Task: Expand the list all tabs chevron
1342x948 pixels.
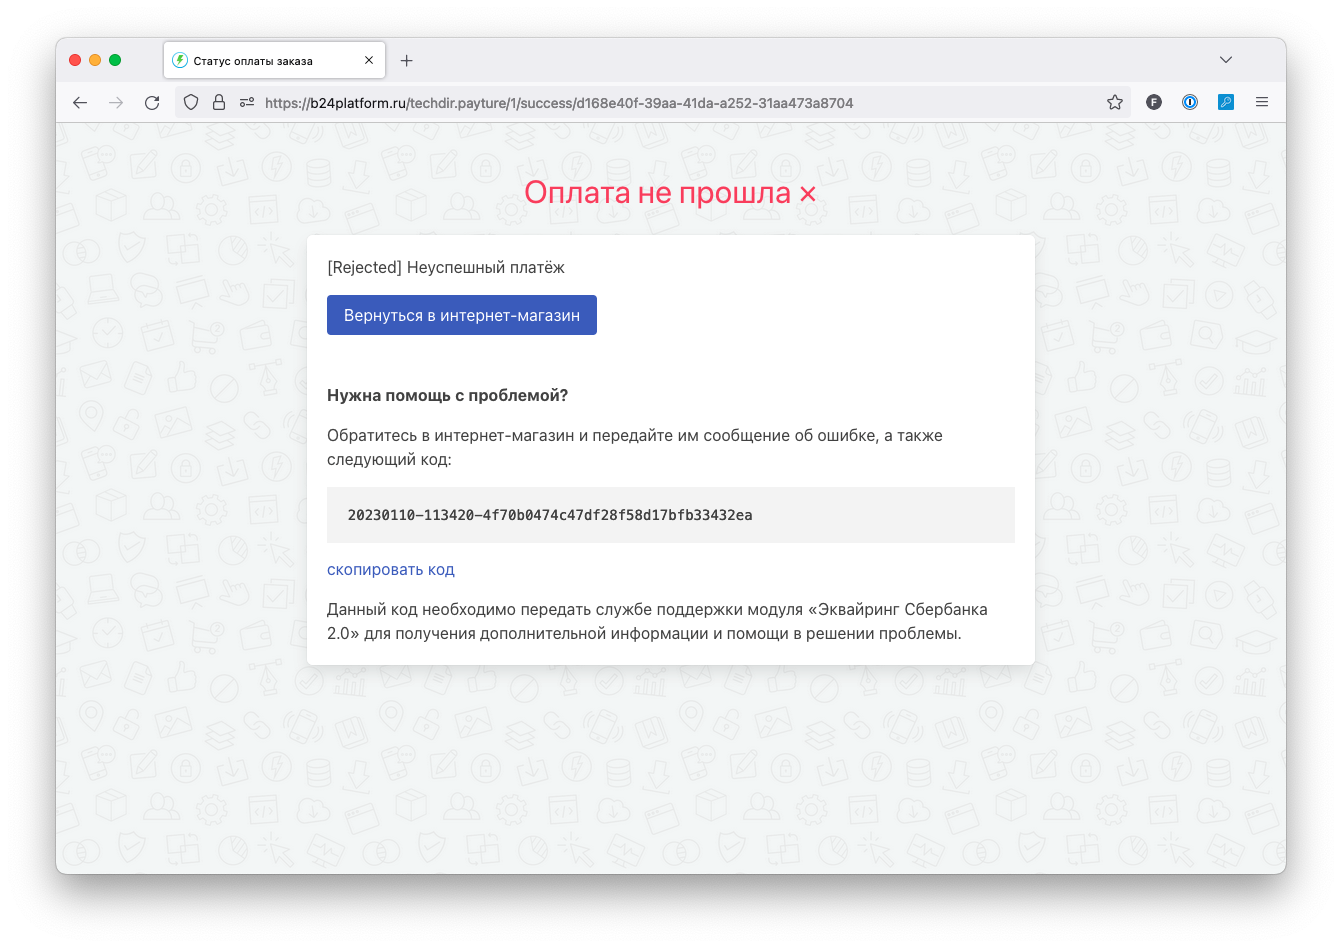Action: click(1226, 60)
